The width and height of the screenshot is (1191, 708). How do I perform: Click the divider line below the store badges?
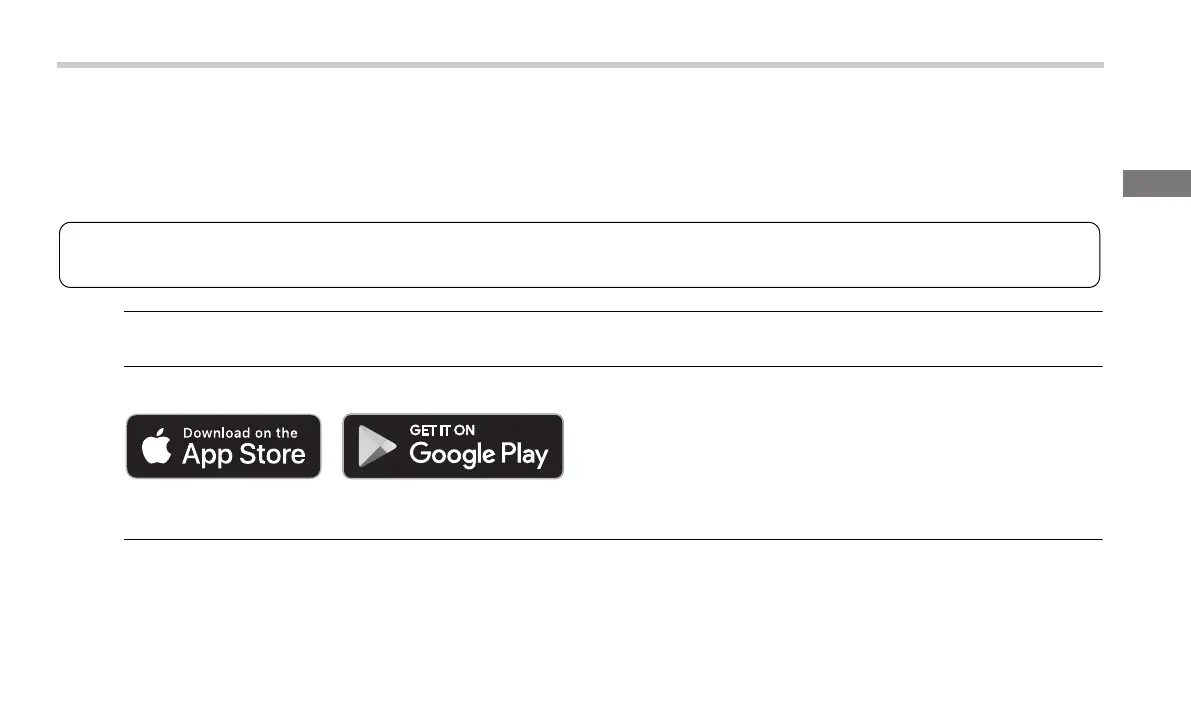612,540
